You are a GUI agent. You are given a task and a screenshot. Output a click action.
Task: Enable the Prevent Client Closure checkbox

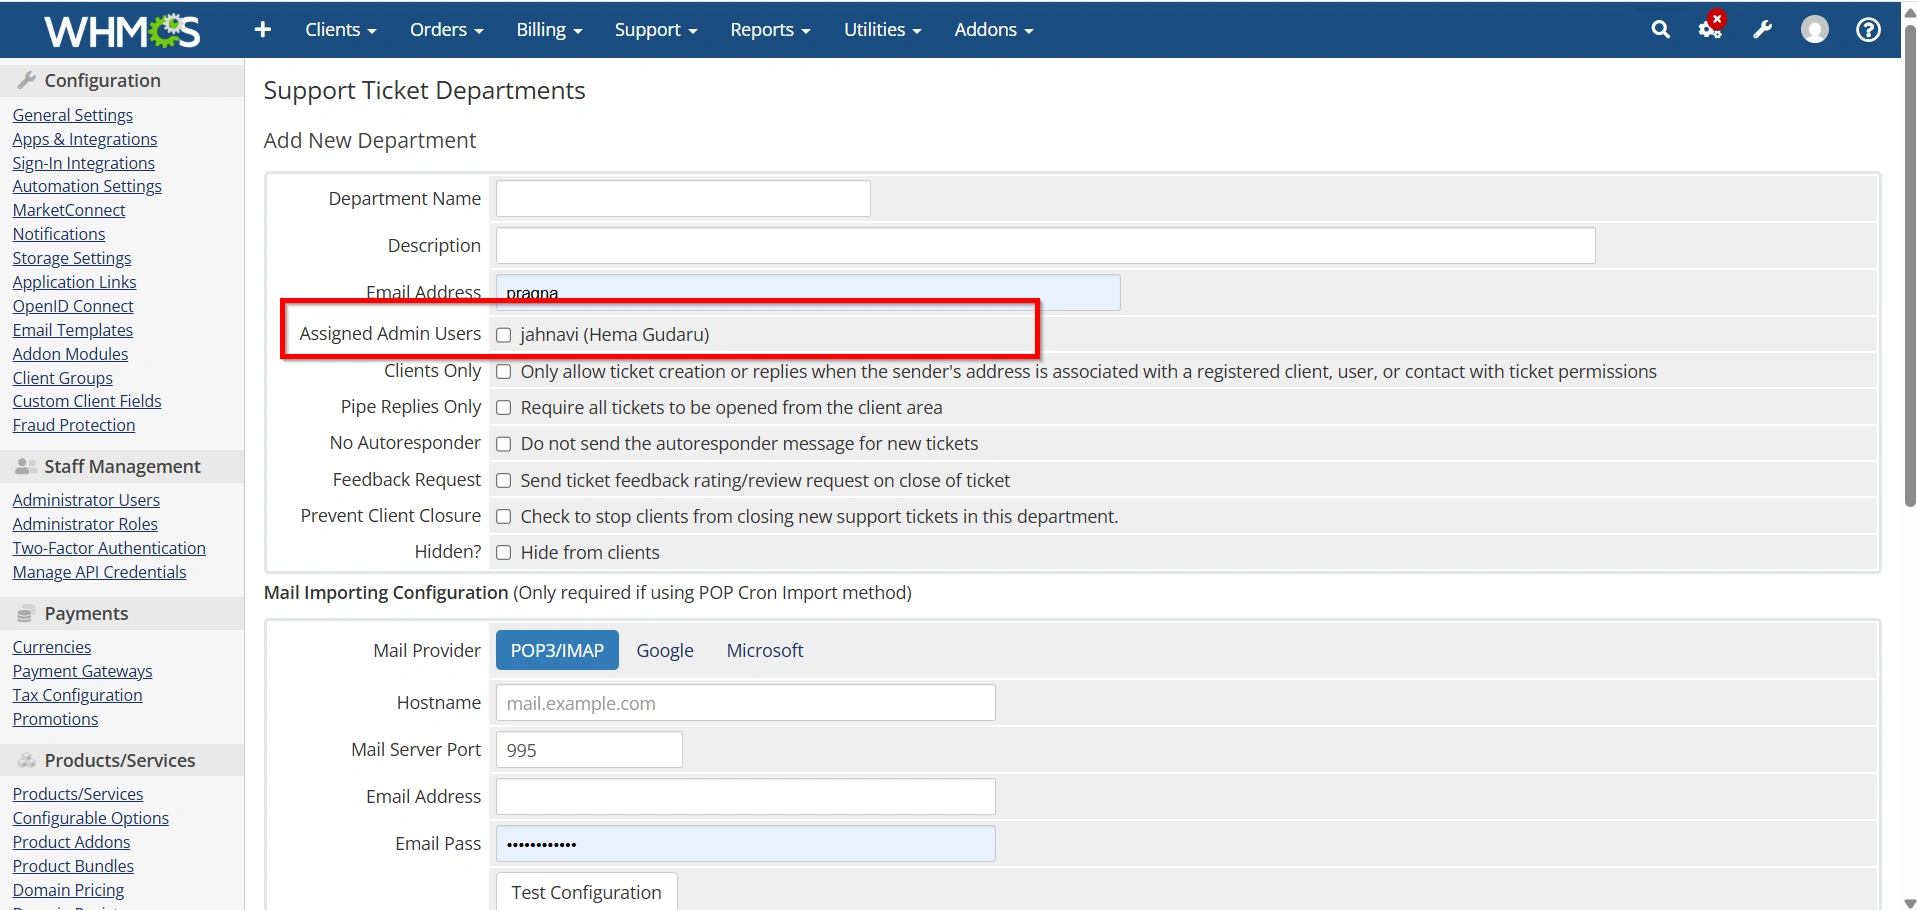(504, 517)
